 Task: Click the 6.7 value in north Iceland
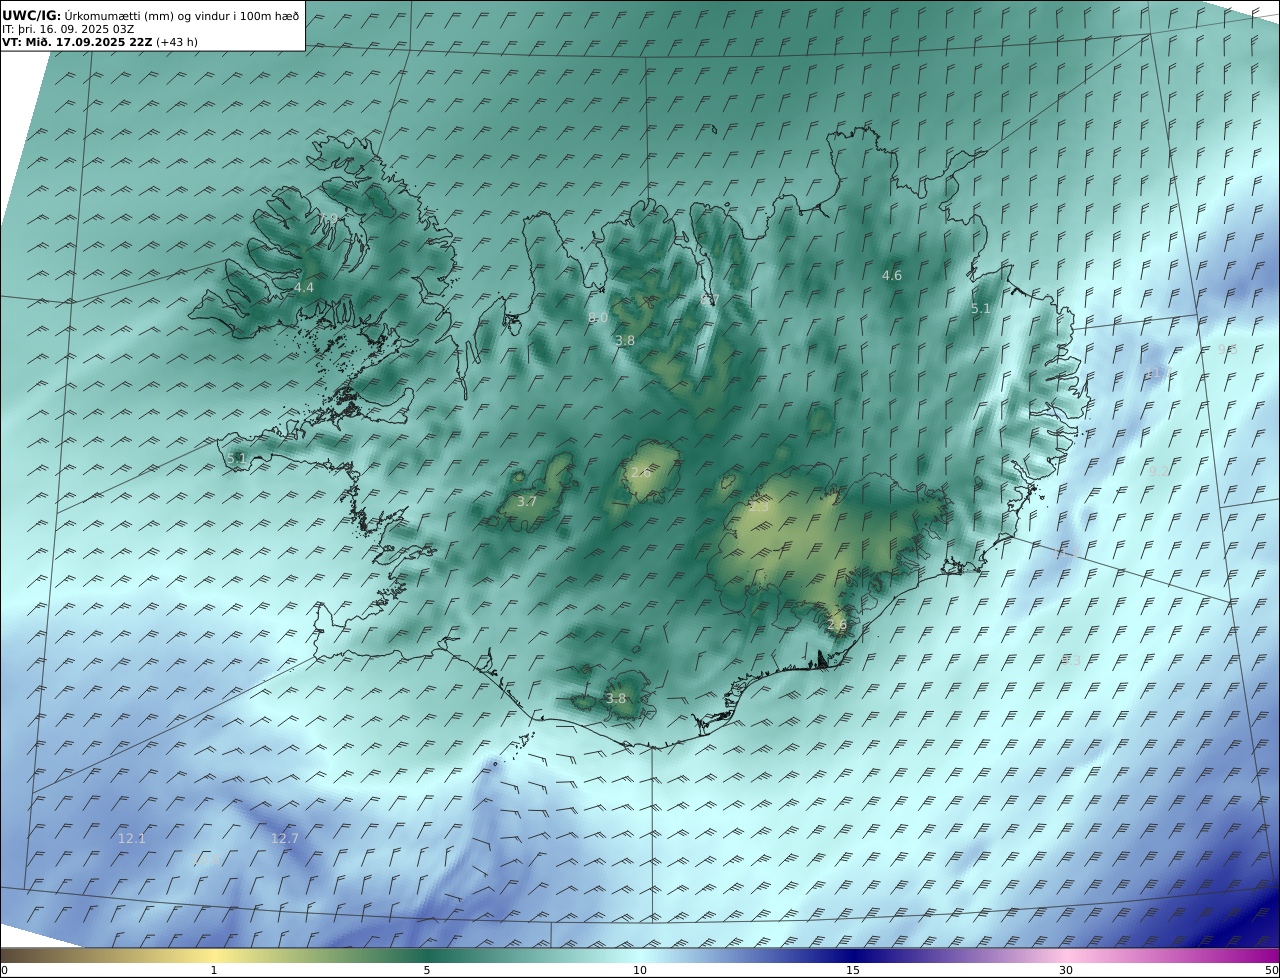point(709,299)
